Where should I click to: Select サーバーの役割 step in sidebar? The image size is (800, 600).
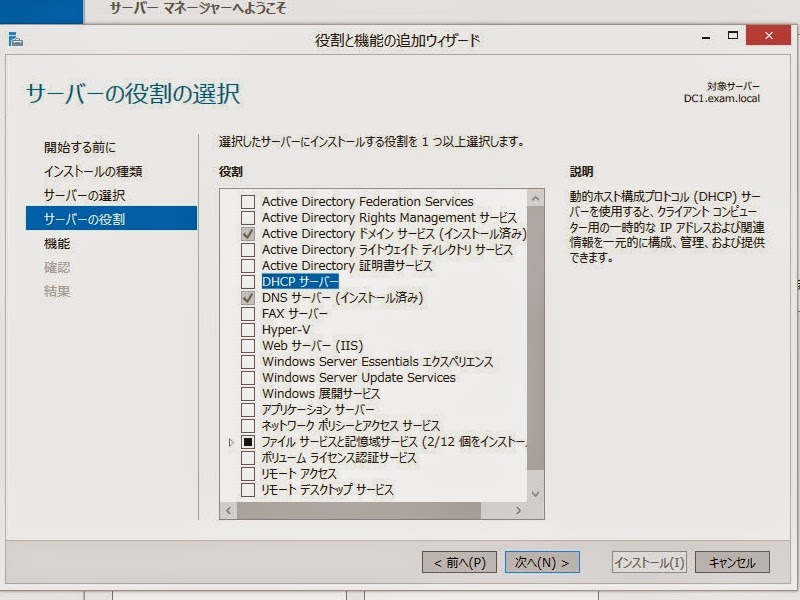click(111, 218)
